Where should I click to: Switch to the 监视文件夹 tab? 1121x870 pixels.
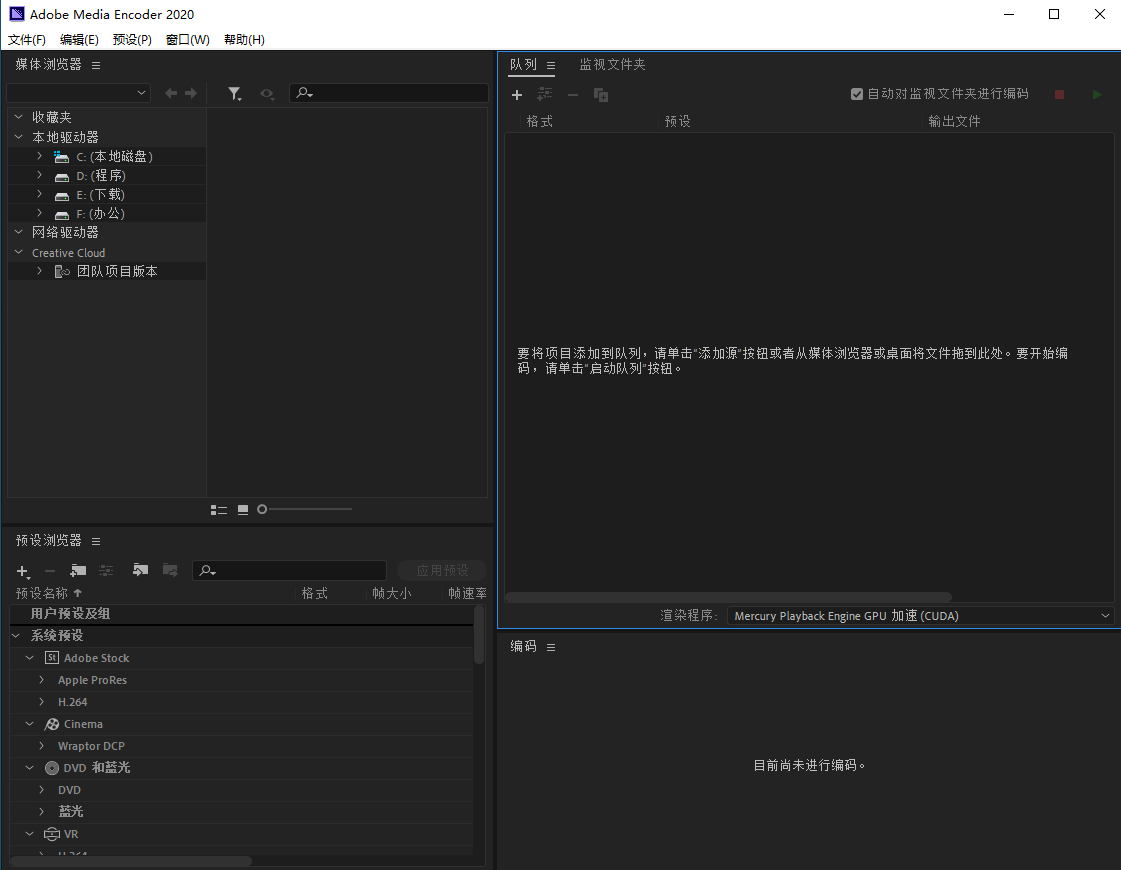[612, 65]
